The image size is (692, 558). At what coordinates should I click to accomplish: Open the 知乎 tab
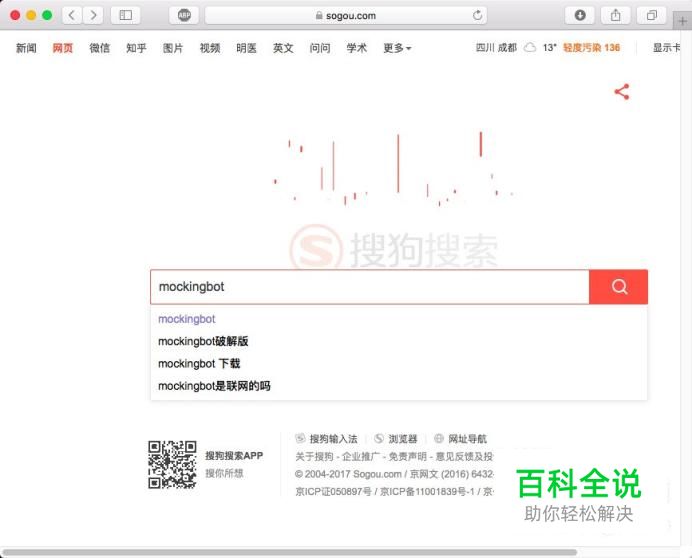(x=136, y=48)
